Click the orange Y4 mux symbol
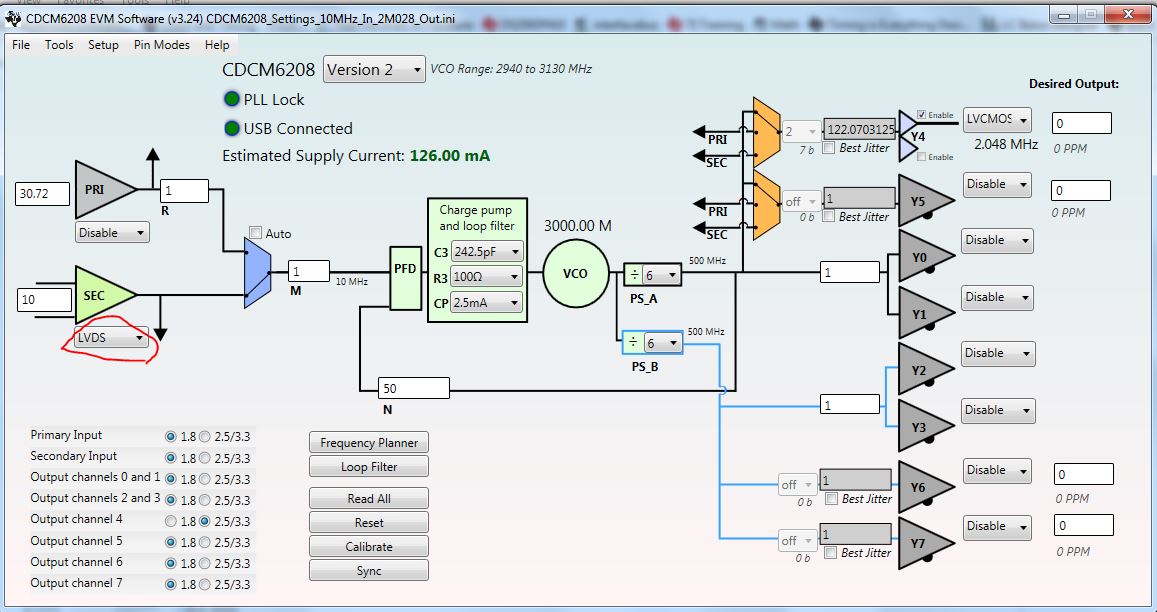 click(767, 132)
